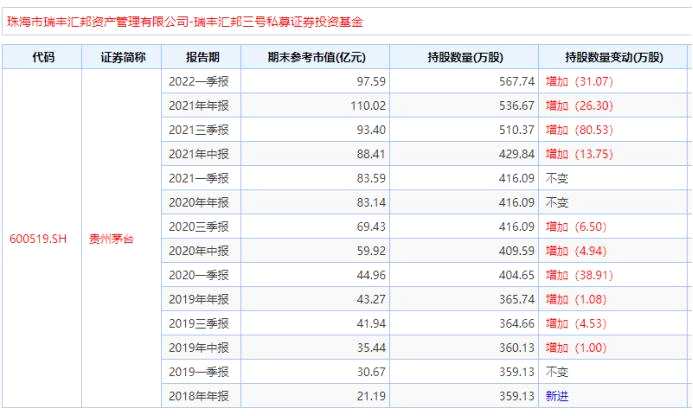Screen dimensions: 693x416
Task: Select market value 93.40
Action: pos(371,130)
